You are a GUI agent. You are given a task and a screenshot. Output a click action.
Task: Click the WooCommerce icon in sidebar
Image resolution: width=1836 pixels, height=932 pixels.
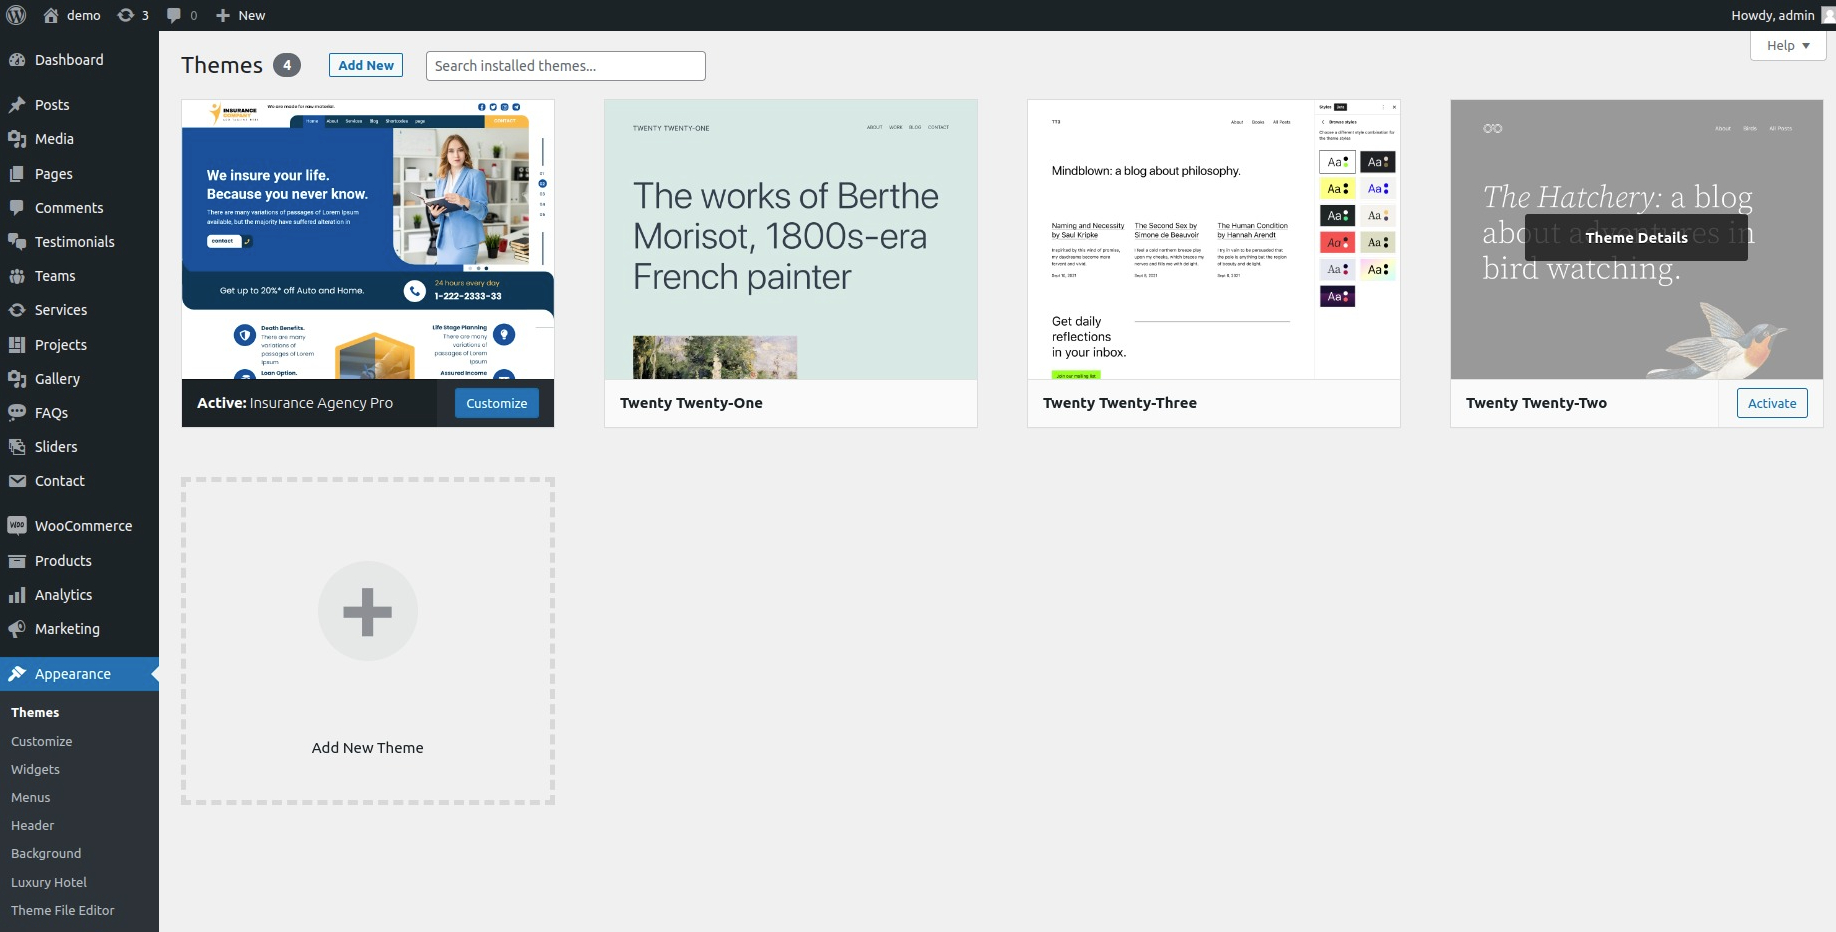coord(17,526)
